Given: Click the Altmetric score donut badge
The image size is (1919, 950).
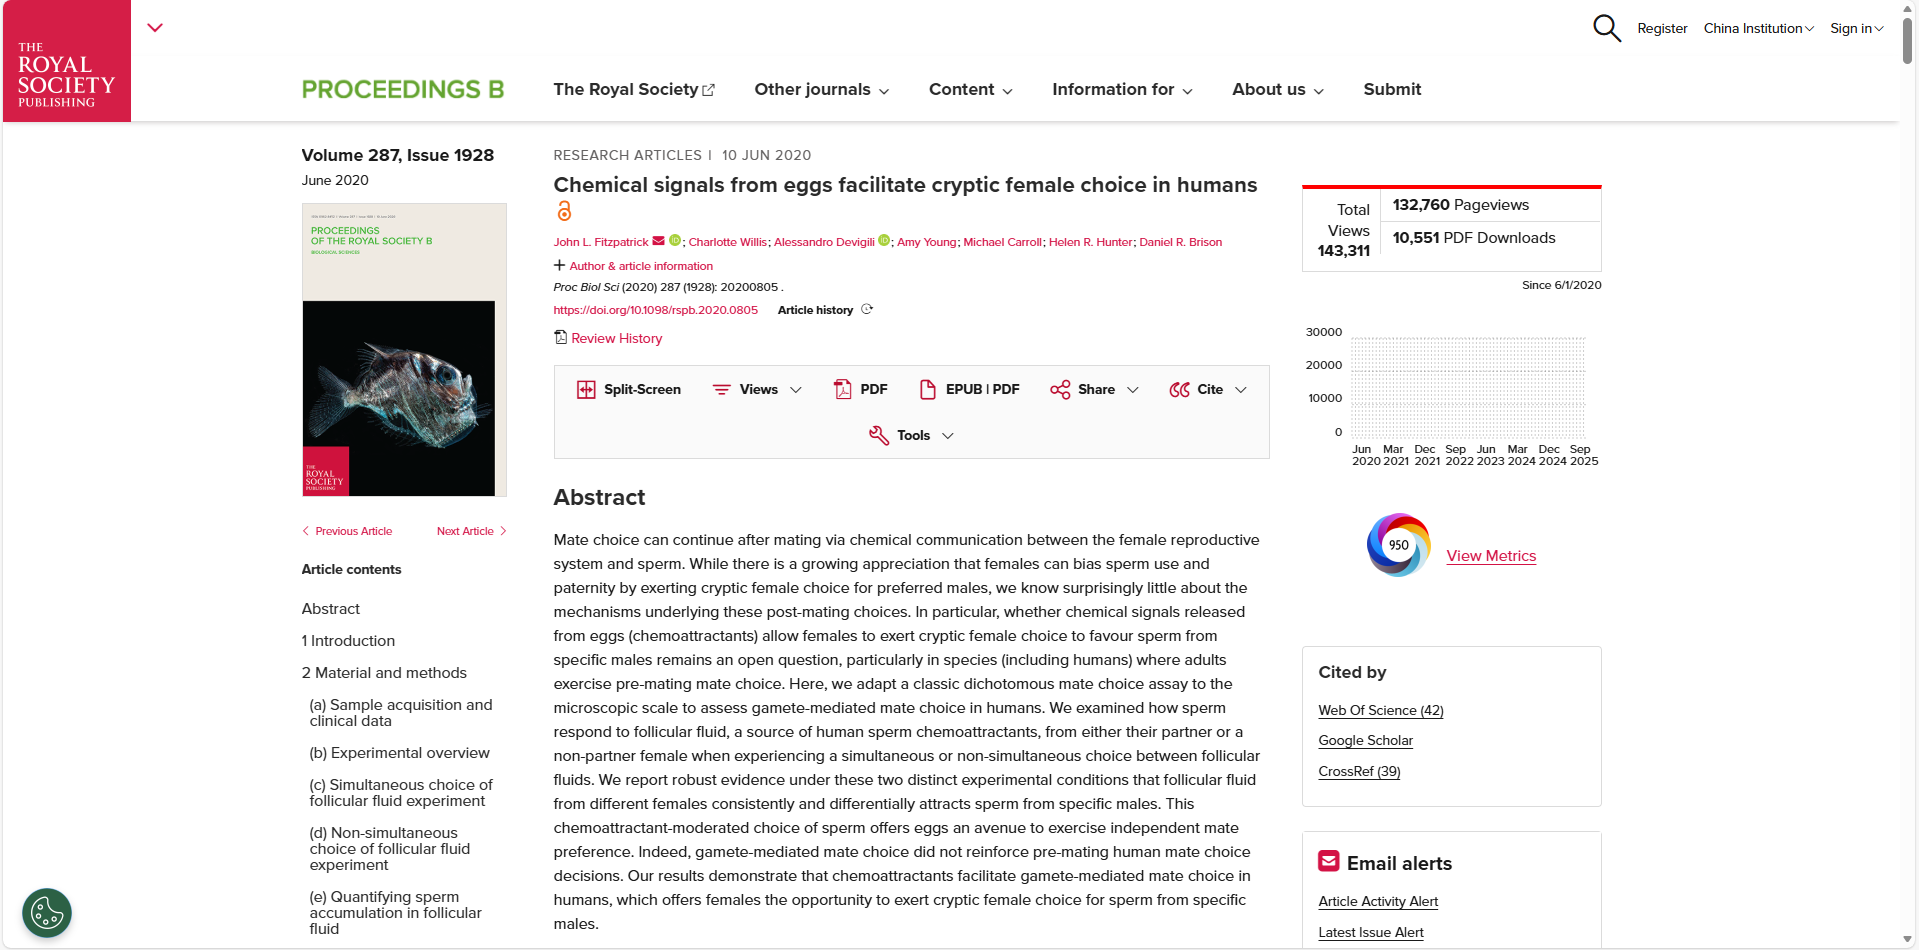Looking at the screenshot, I should pyautogui.click(x=1398, y=545).
